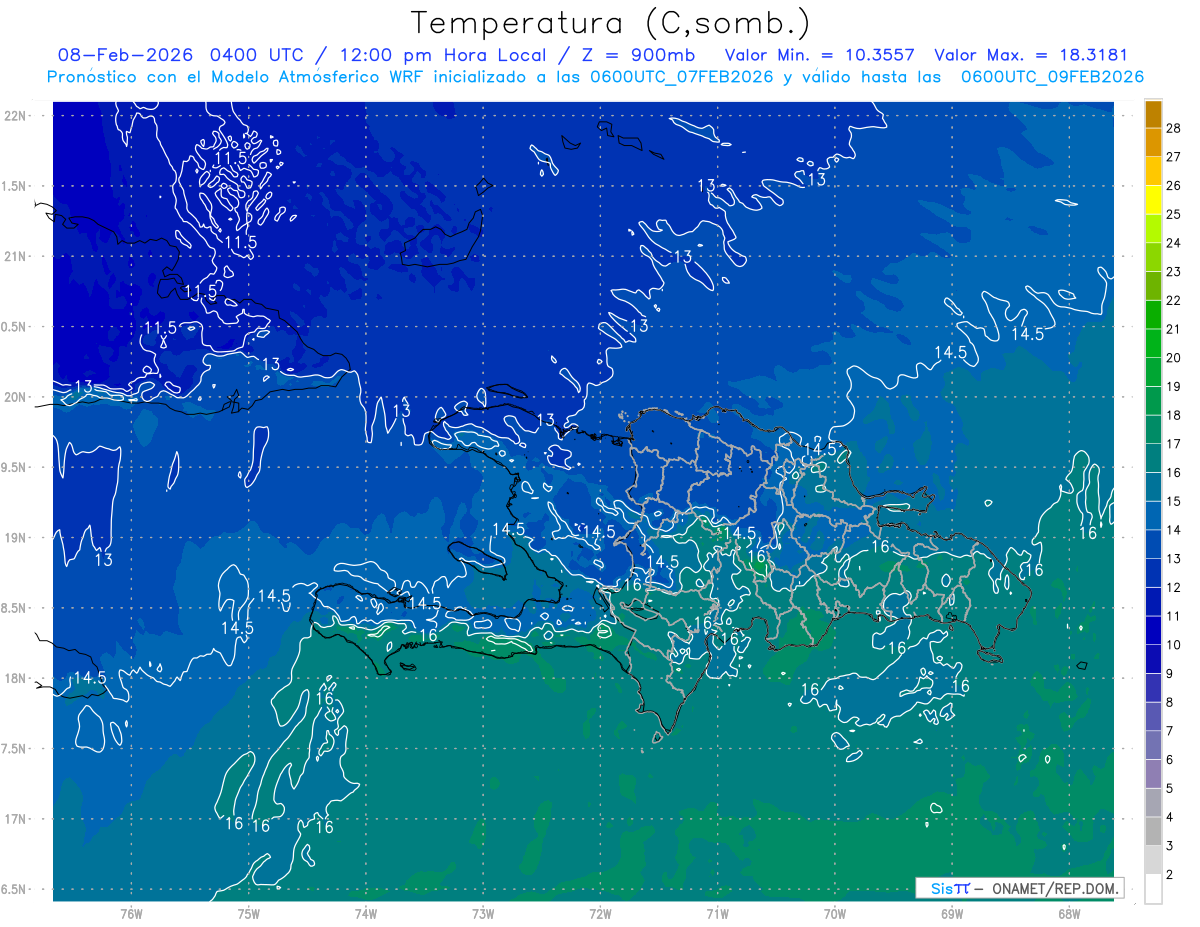Click the colorbar label 28
Image resolution: width=1200 pixels, height=927 pixels.
1174,127
